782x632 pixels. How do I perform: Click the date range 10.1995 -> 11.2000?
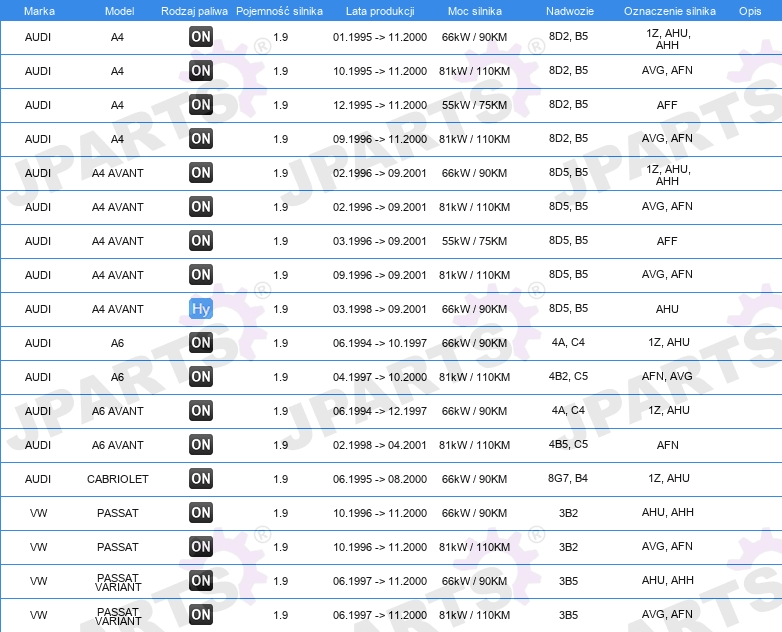pyautogui.click(x=380, y=71)
